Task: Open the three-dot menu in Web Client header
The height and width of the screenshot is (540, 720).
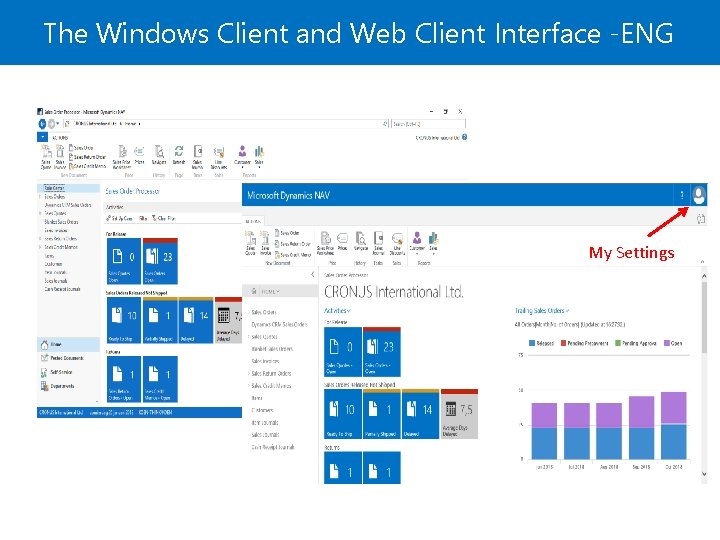Action: point(682,195)
